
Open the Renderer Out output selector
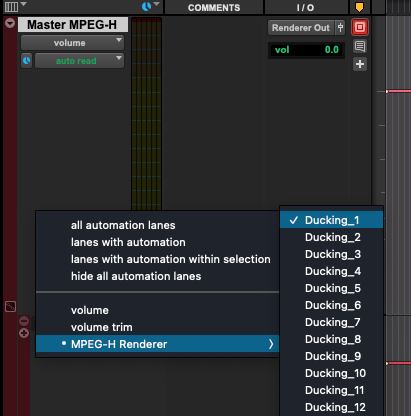(301, 28)
